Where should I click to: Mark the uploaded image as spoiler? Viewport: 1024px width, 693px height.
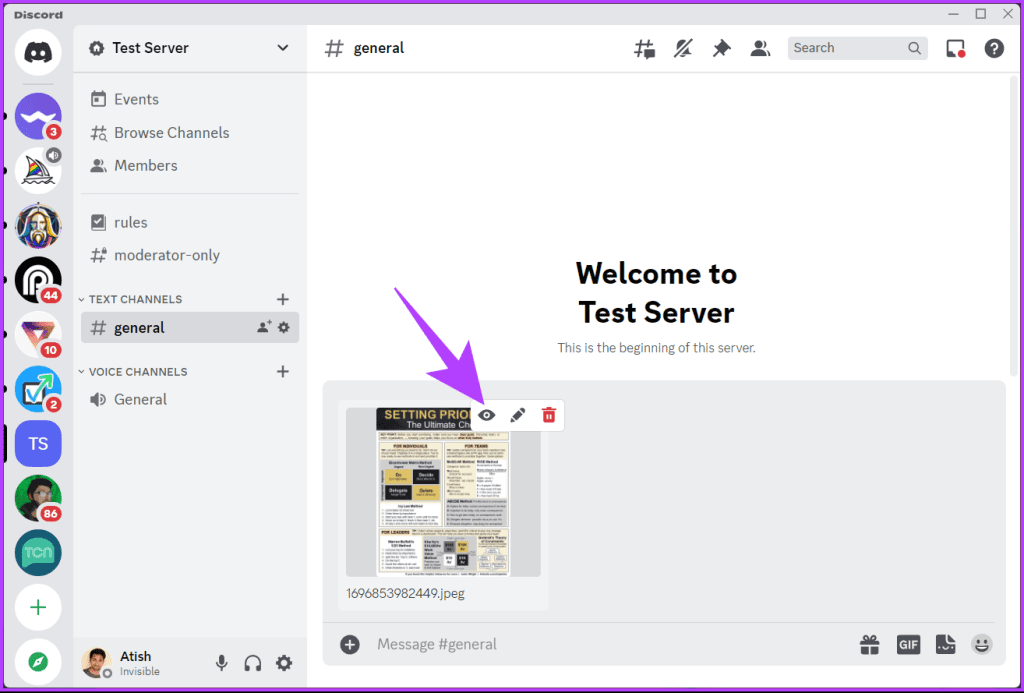coord(487,414)
